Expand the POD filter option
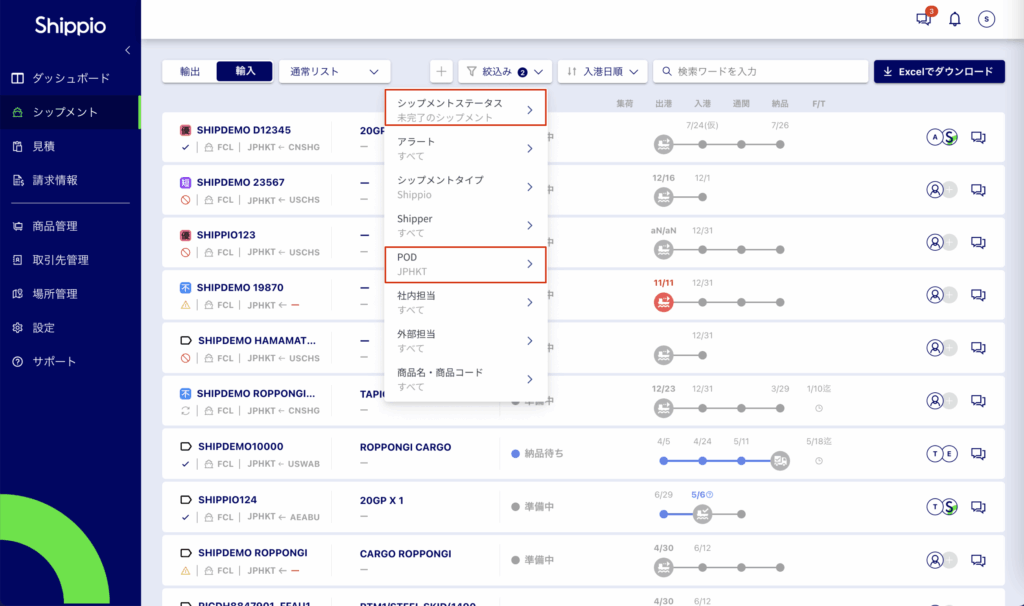This screenshot has width=1024, height=606. point(466,264)
